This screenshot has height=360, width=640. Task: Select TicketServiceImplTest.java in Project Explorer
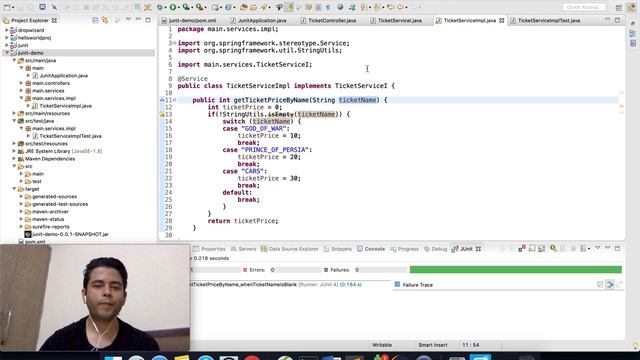67,136
